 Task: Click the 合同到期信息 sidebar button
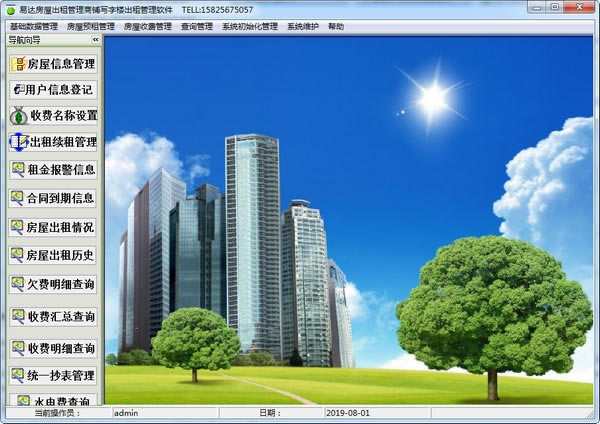(x=53, y=198)
